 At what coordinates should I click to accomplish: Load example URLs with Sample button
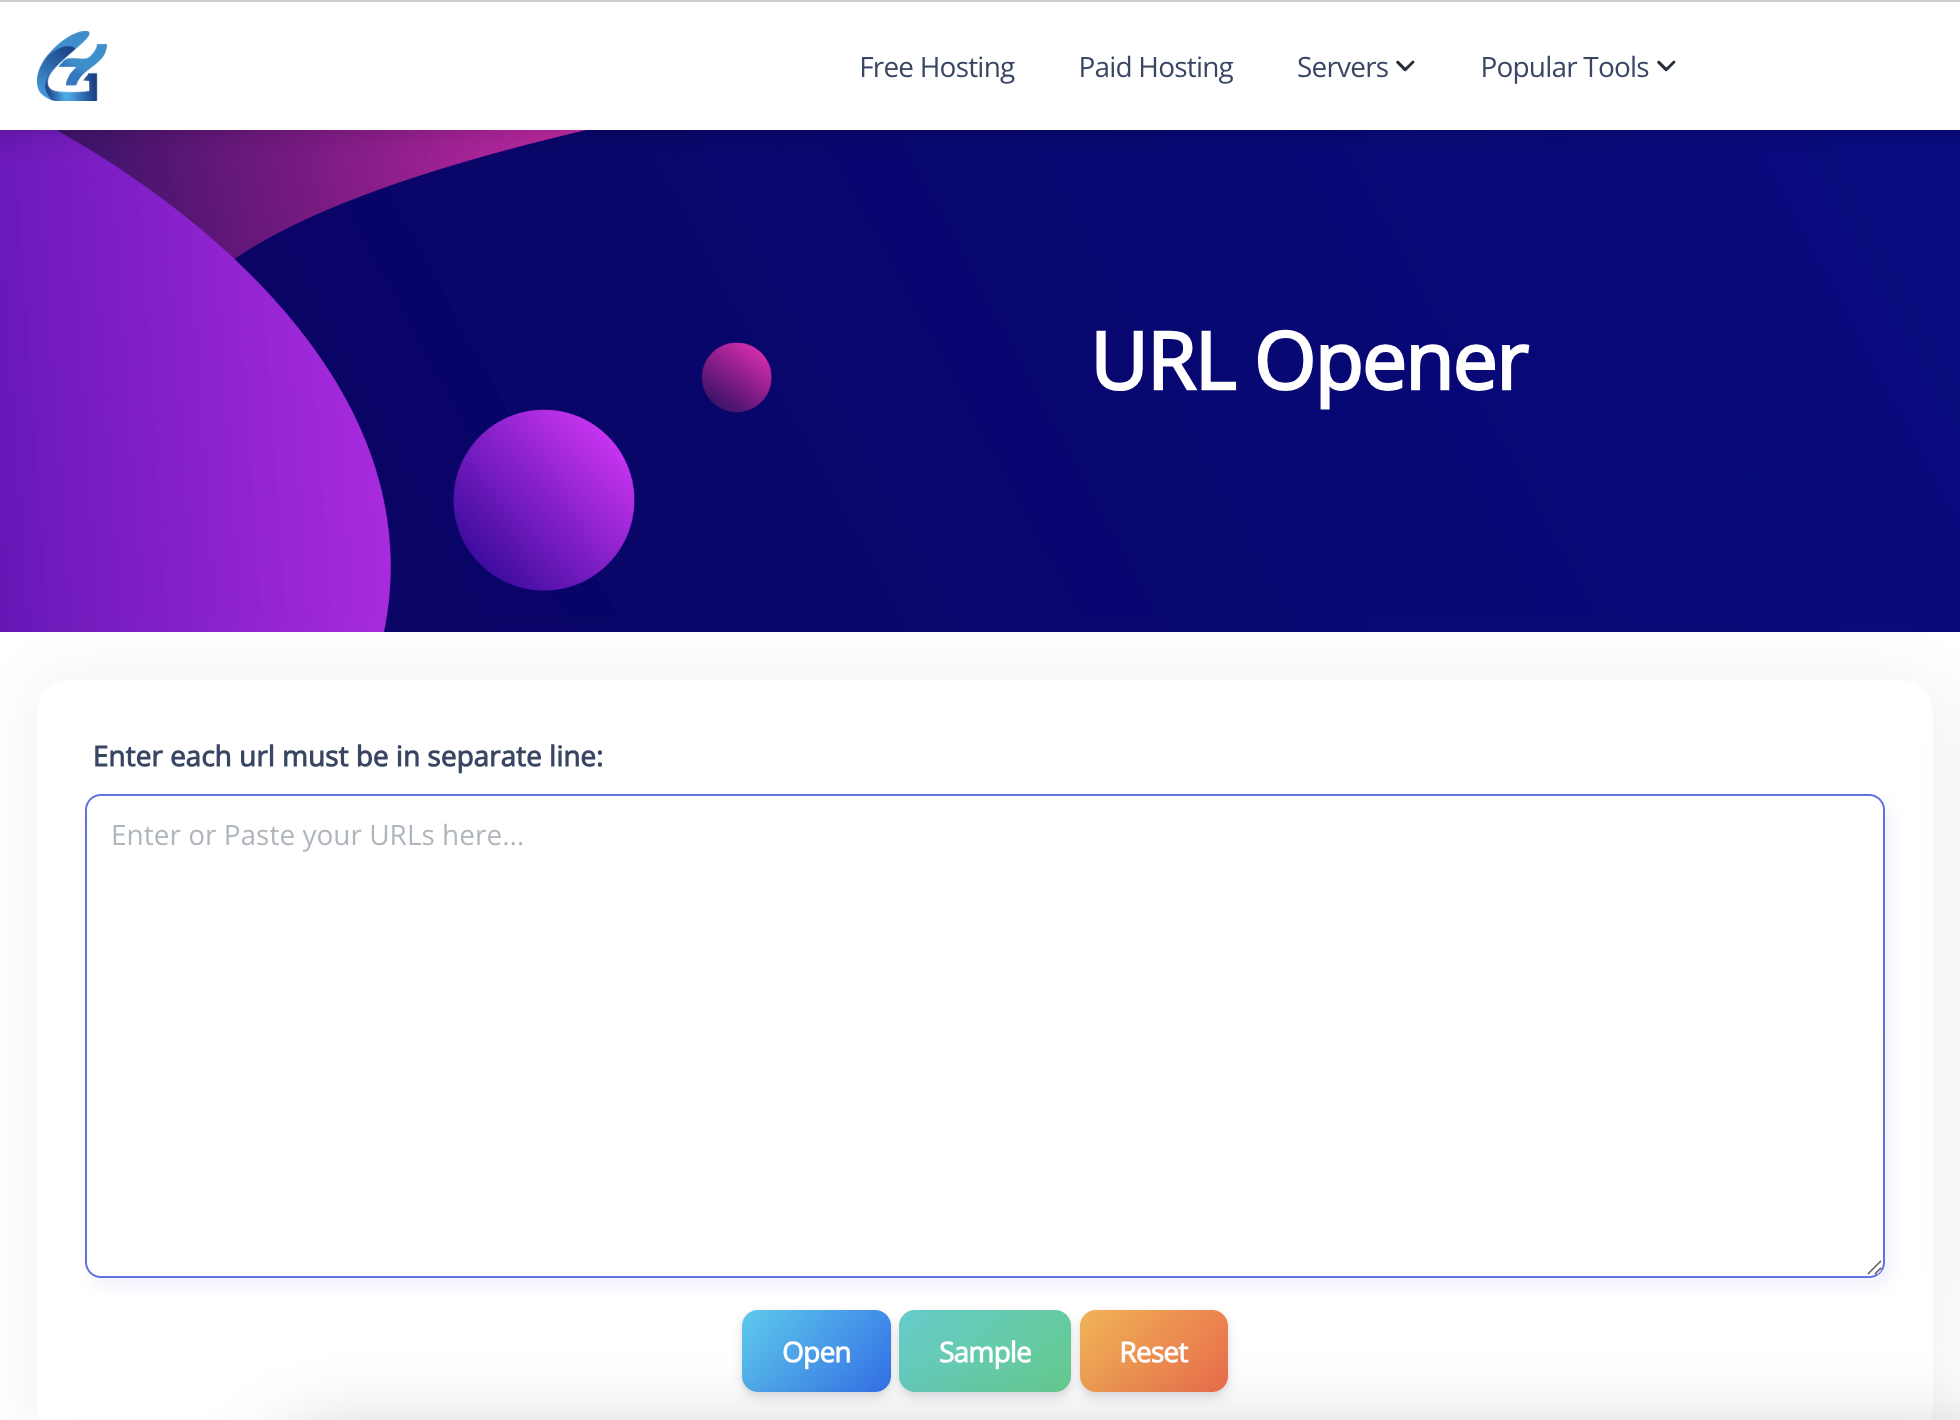click(984, 1351)
